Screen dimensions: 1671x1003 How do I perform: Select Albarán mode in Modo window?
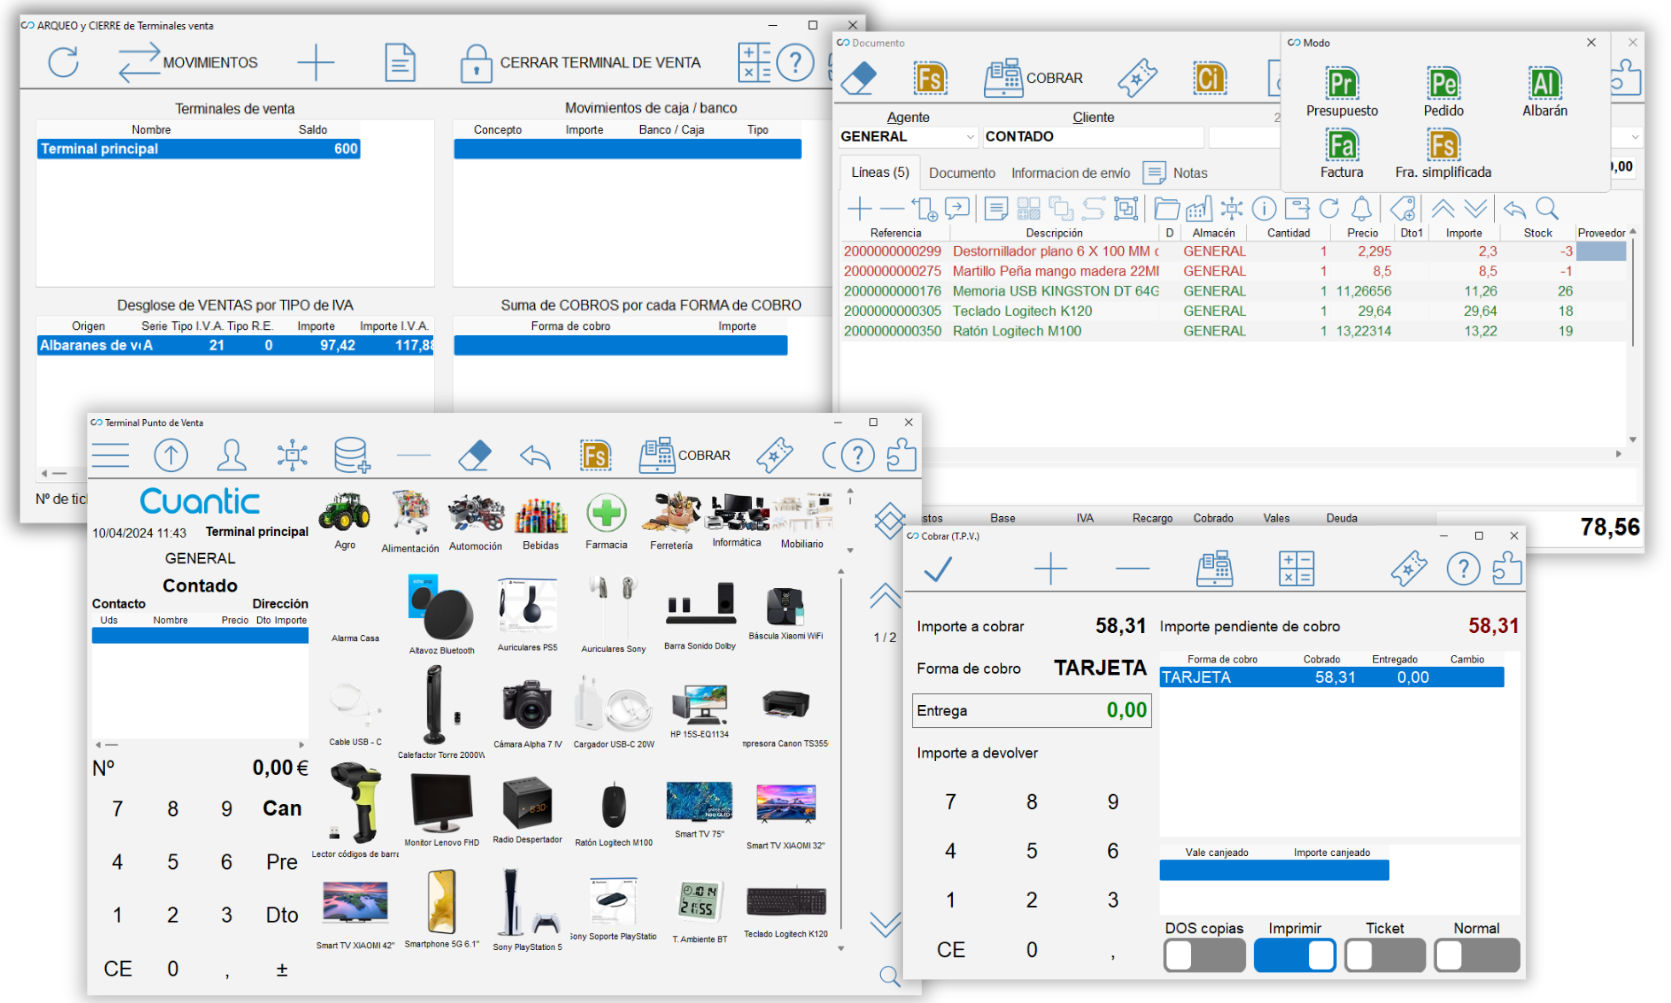[x=1544, y=92]
